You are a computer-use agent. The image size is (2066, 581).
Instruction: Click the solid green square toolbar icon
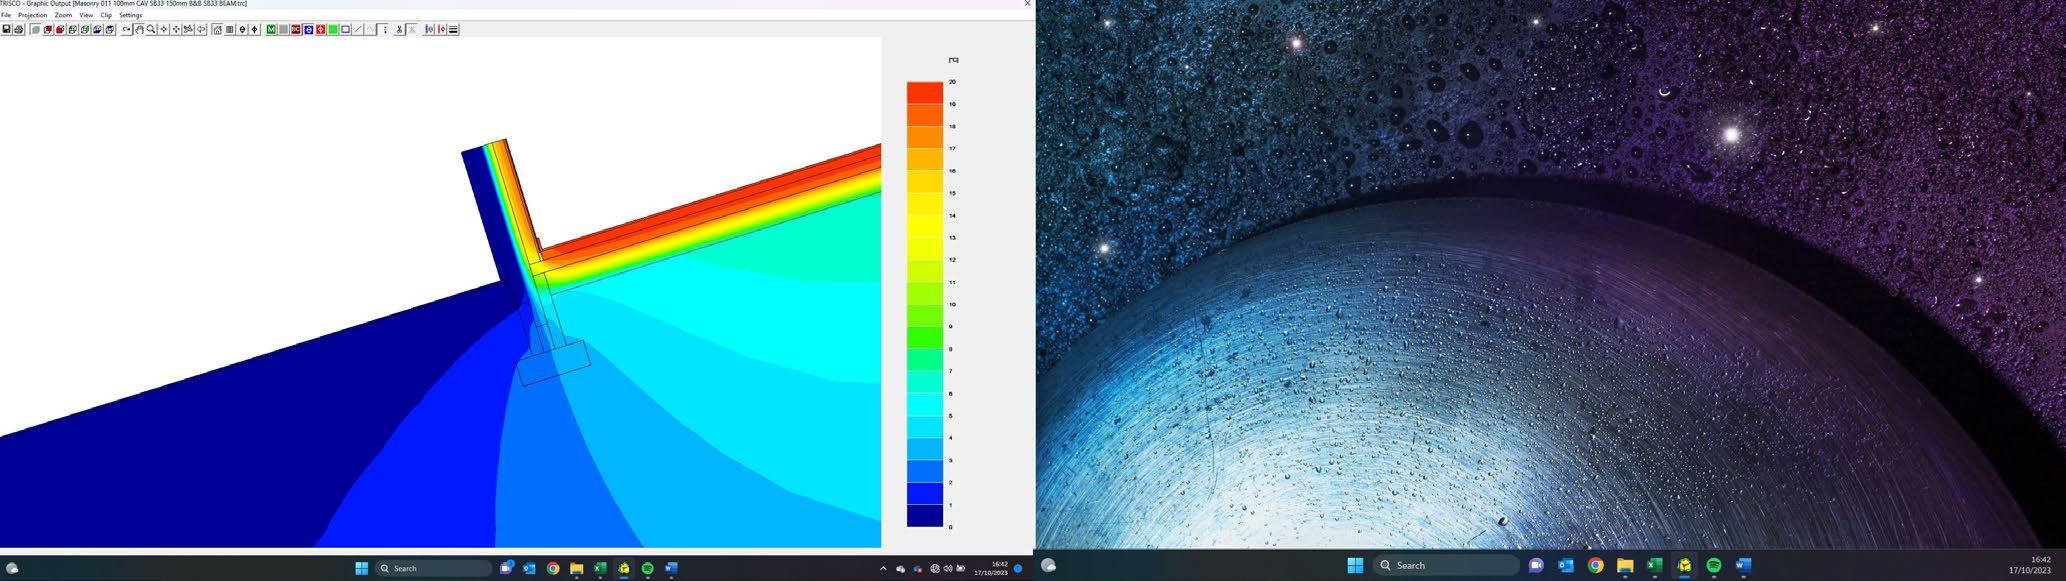tap(333, 30)
